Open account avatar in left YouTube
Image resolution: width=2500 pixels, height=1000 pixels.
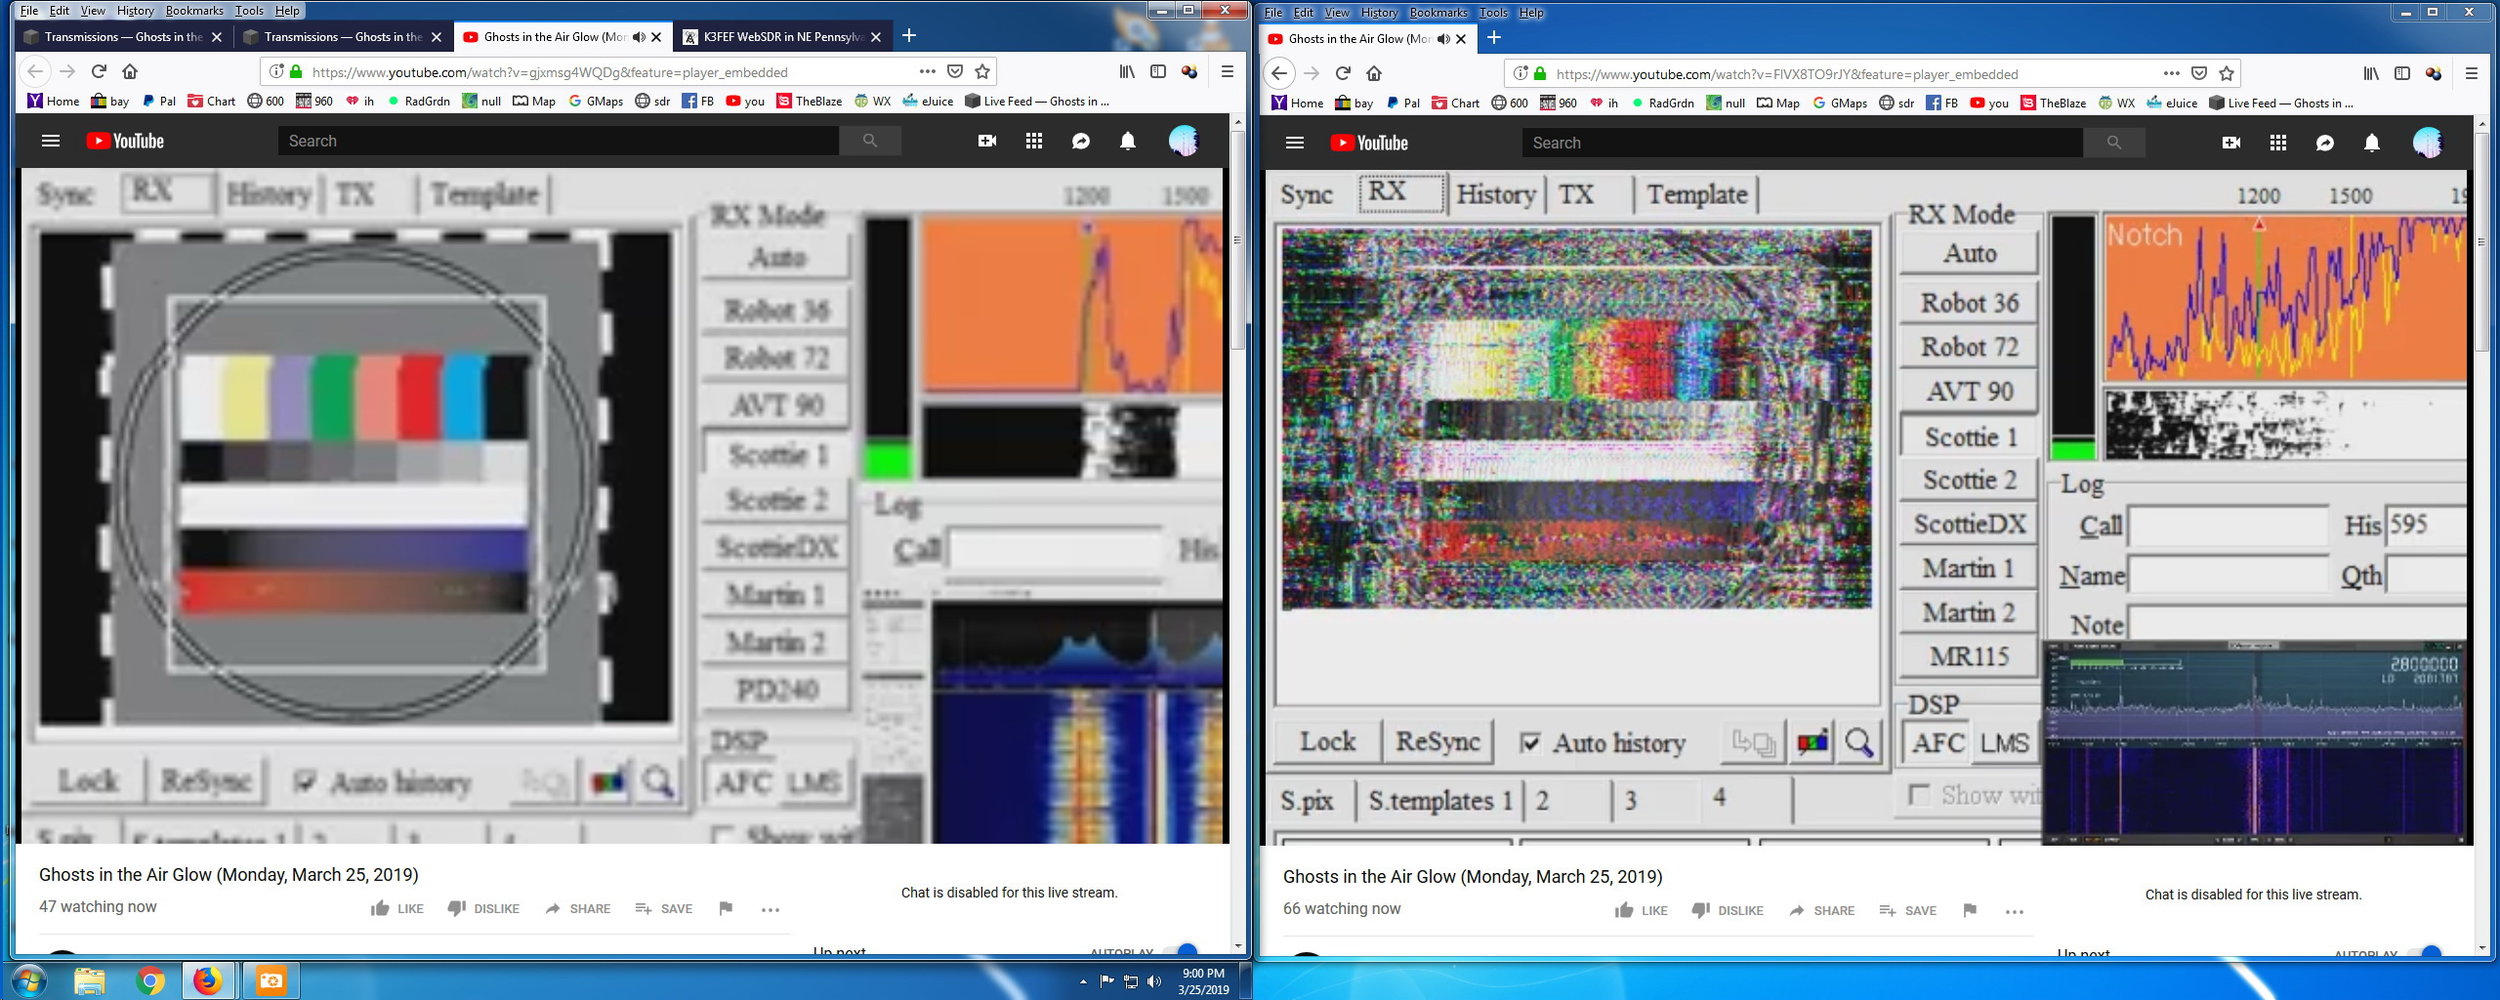(x=1183, y=141)
